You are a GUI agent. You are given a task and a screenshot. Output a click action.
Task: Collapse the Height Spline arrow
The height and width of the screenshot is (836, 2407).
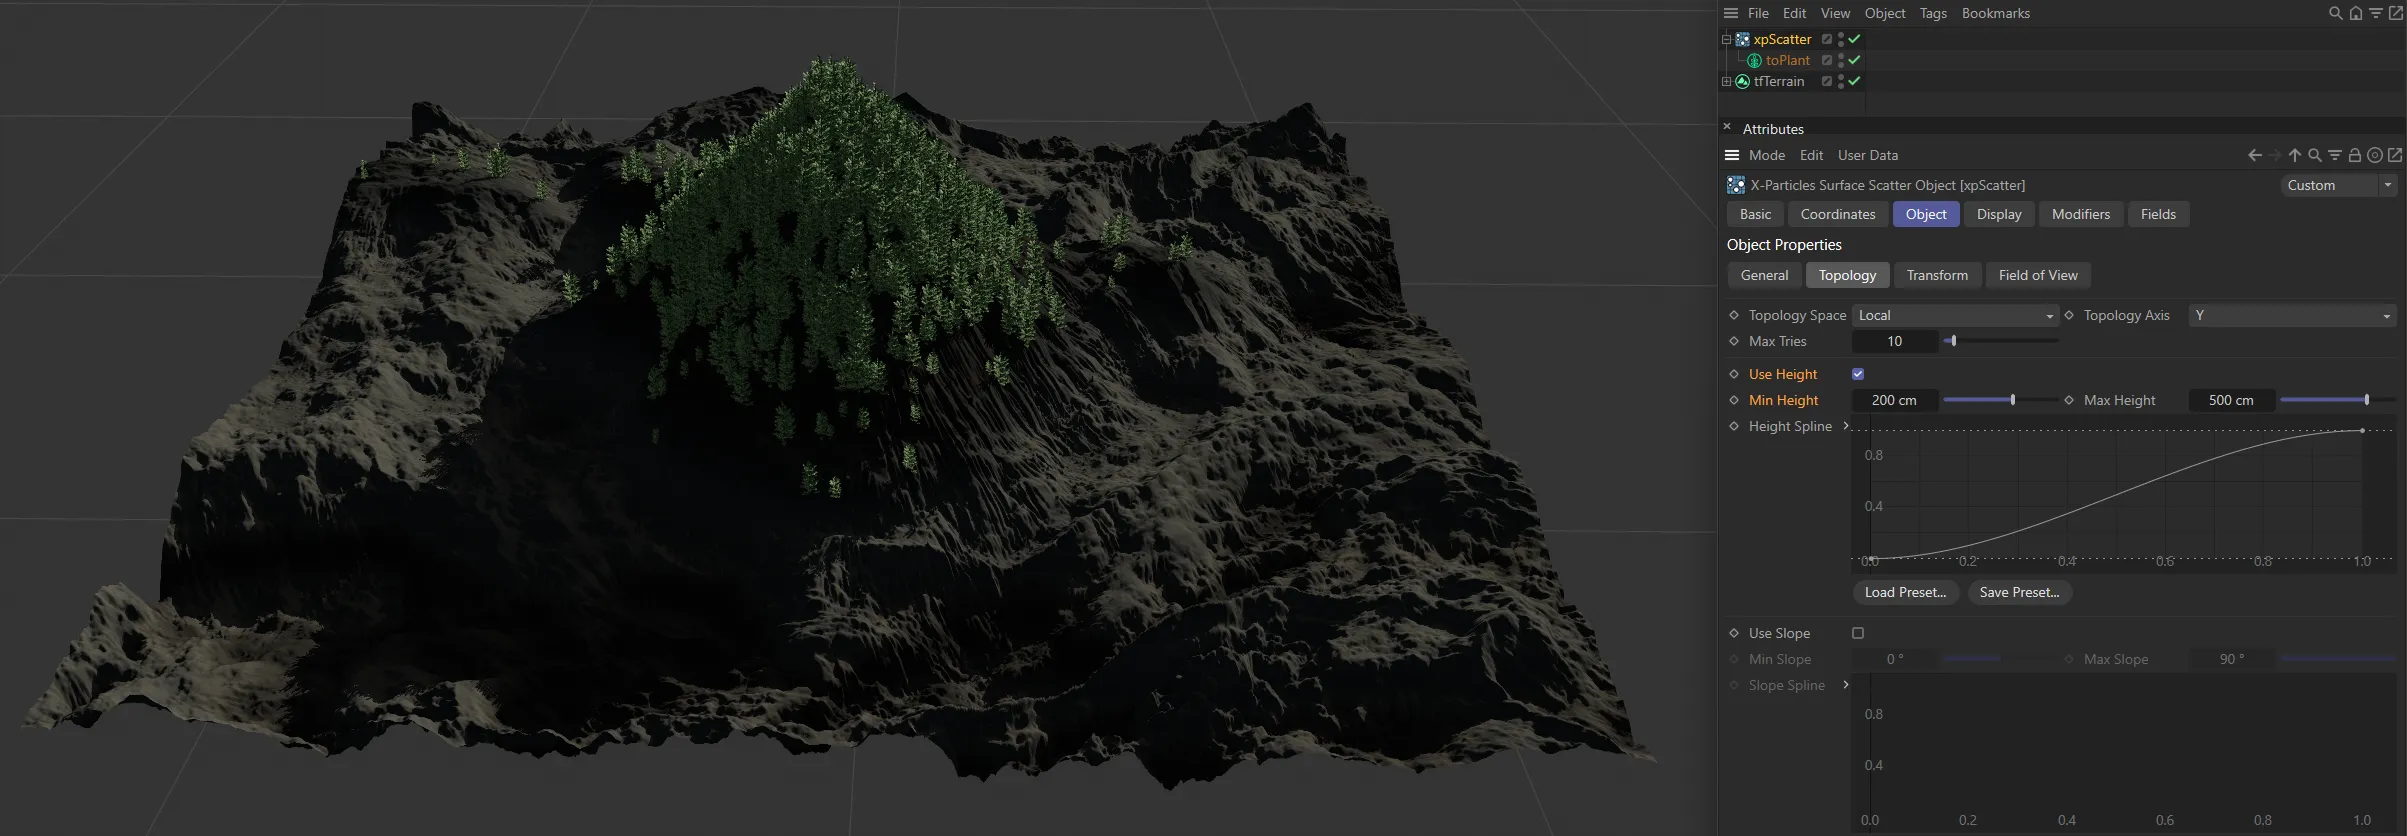tap(1846, 426)
